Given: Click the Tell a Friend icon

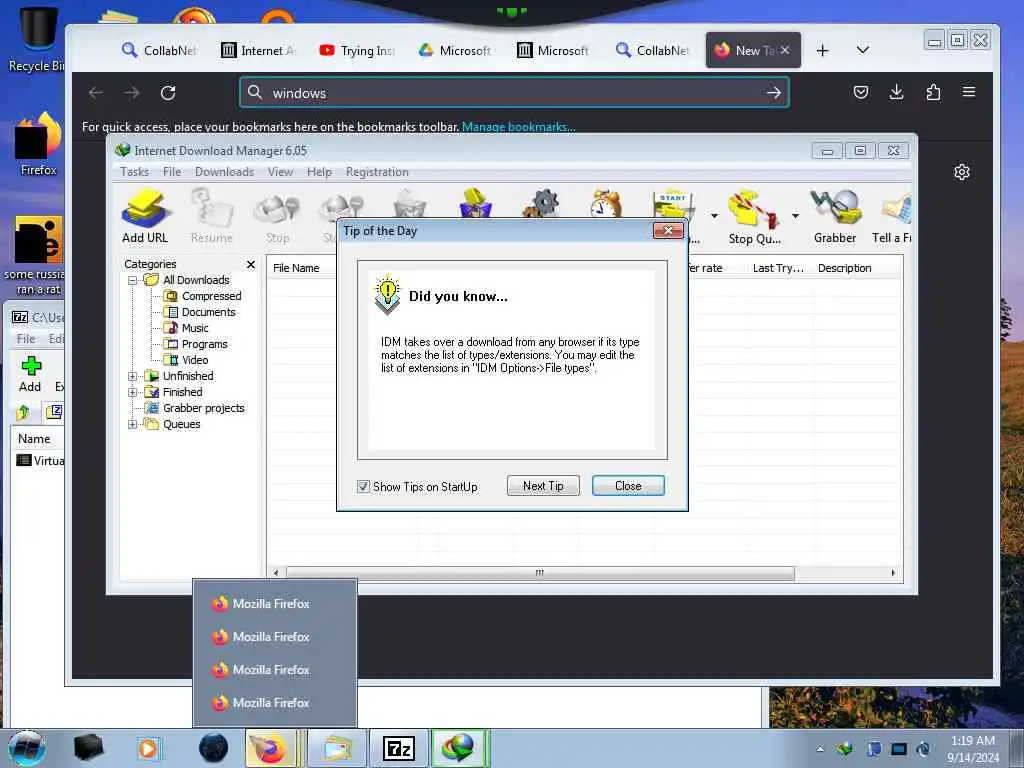Looking at the screenshot, I should [892, 216].
